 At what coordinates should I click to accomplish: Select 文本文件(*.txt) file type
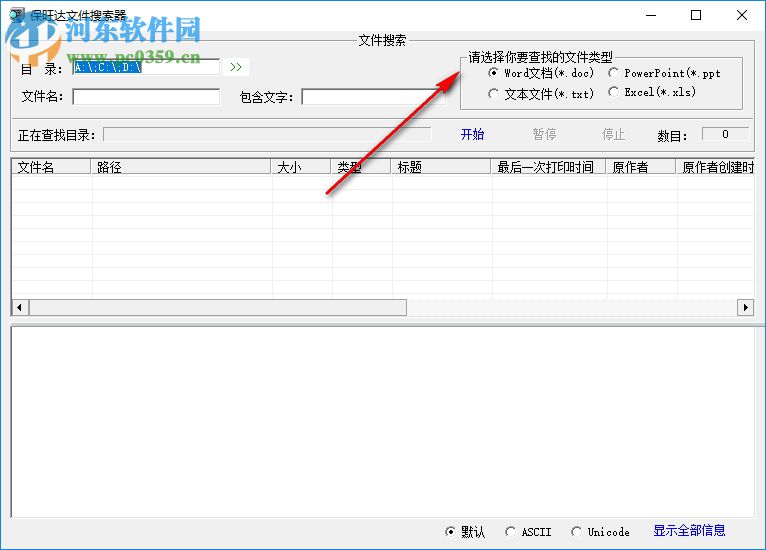[541, 93]
